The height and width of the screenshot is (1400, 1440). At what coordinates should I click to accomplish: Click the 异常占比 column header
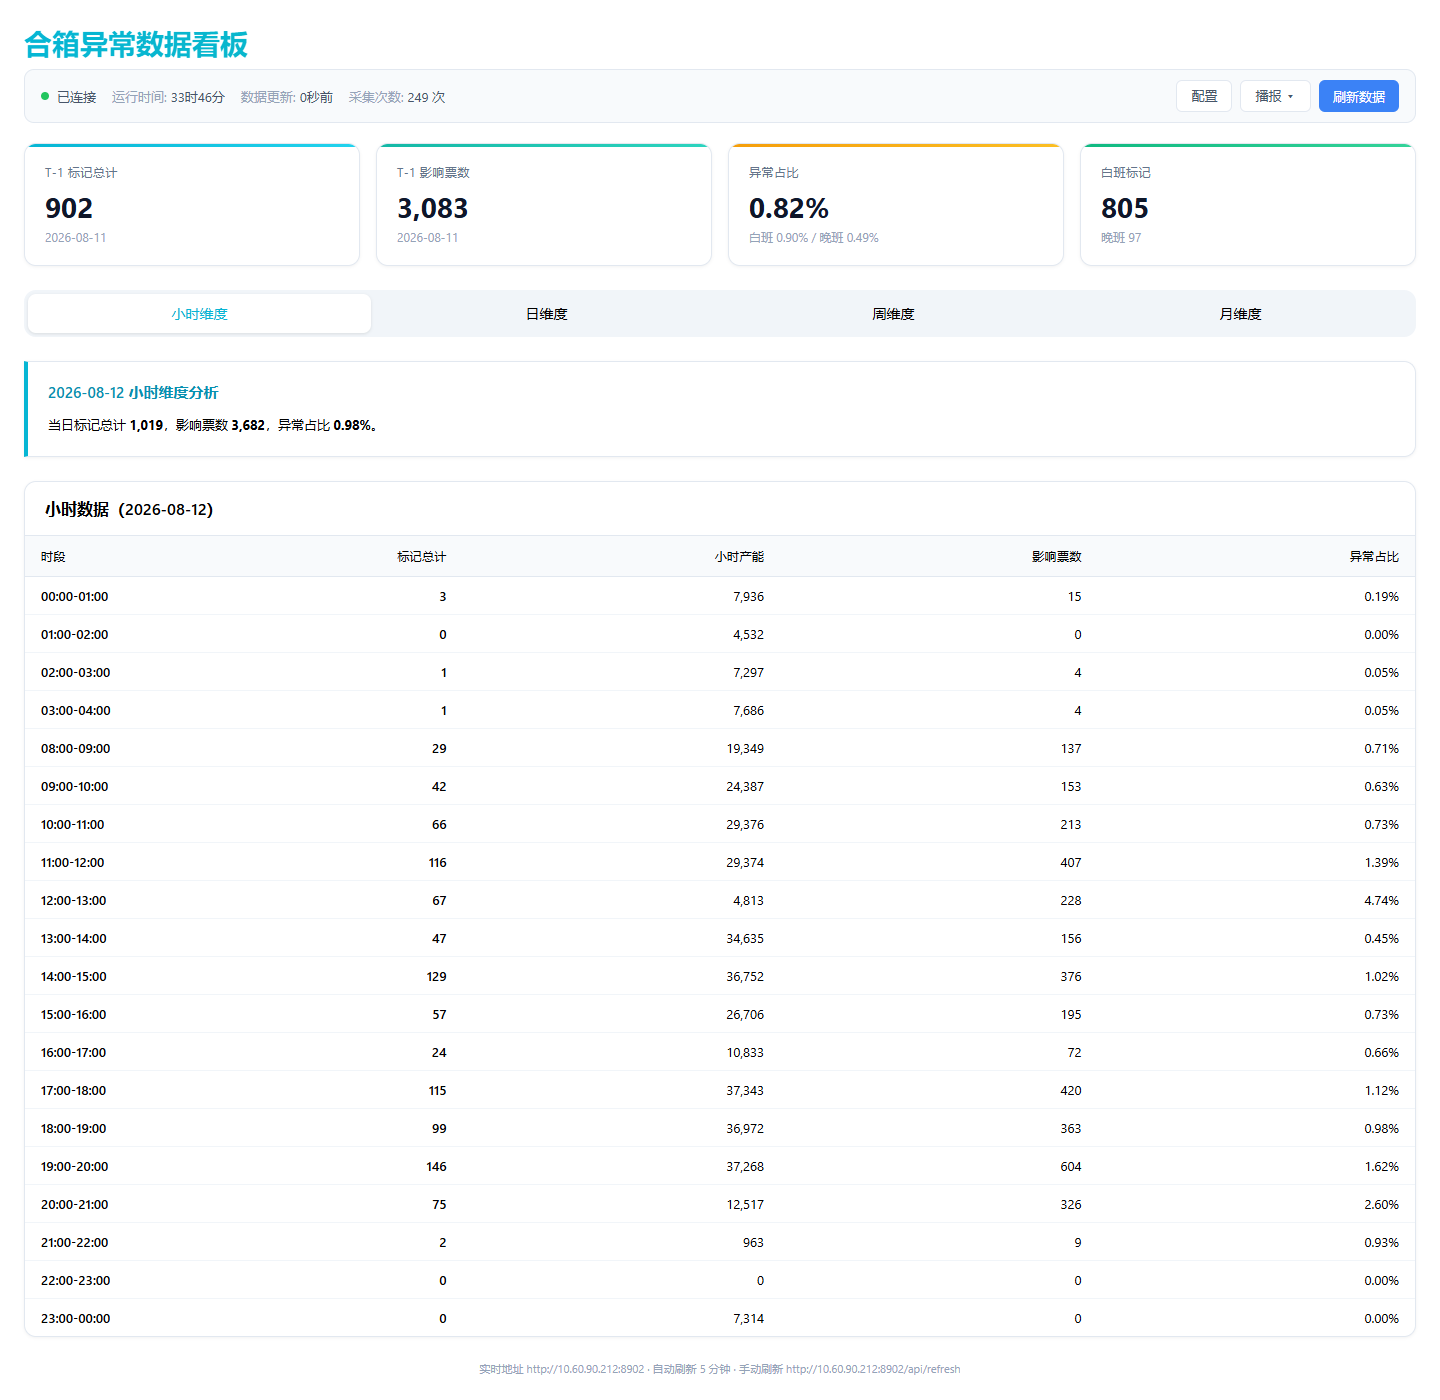click(x=1374, y=557)
